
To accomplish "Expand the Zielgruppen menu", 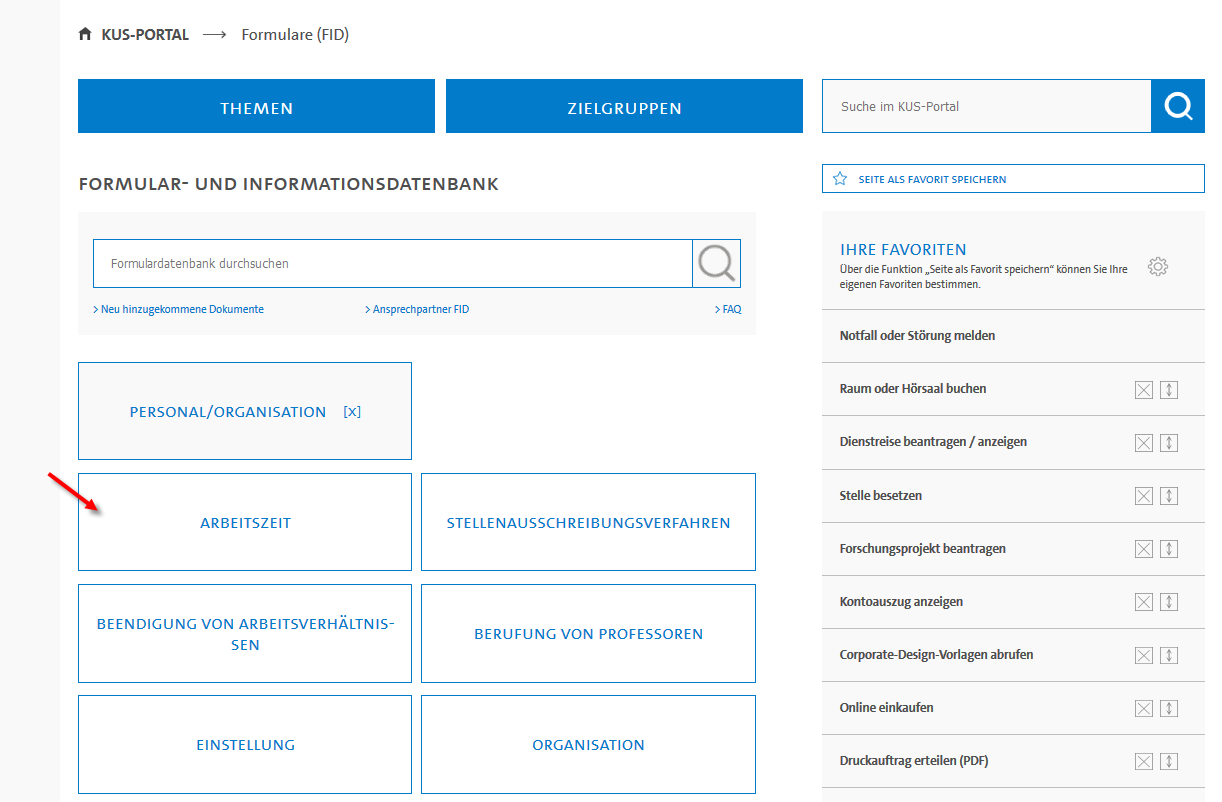I will 624,107.
